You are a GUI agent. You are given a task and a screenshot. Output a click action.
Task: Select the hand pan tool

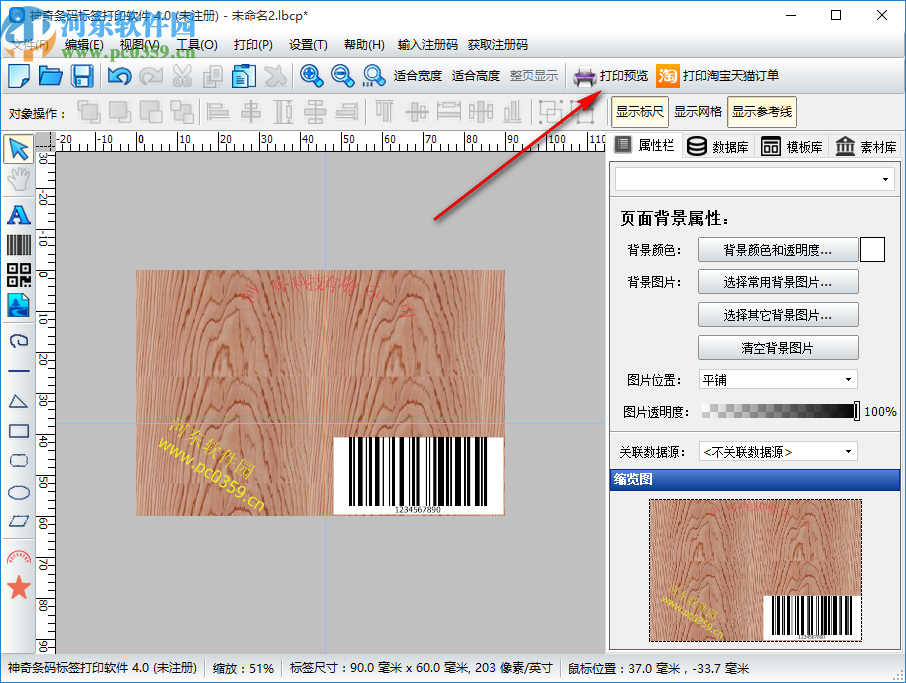point(19,180)
